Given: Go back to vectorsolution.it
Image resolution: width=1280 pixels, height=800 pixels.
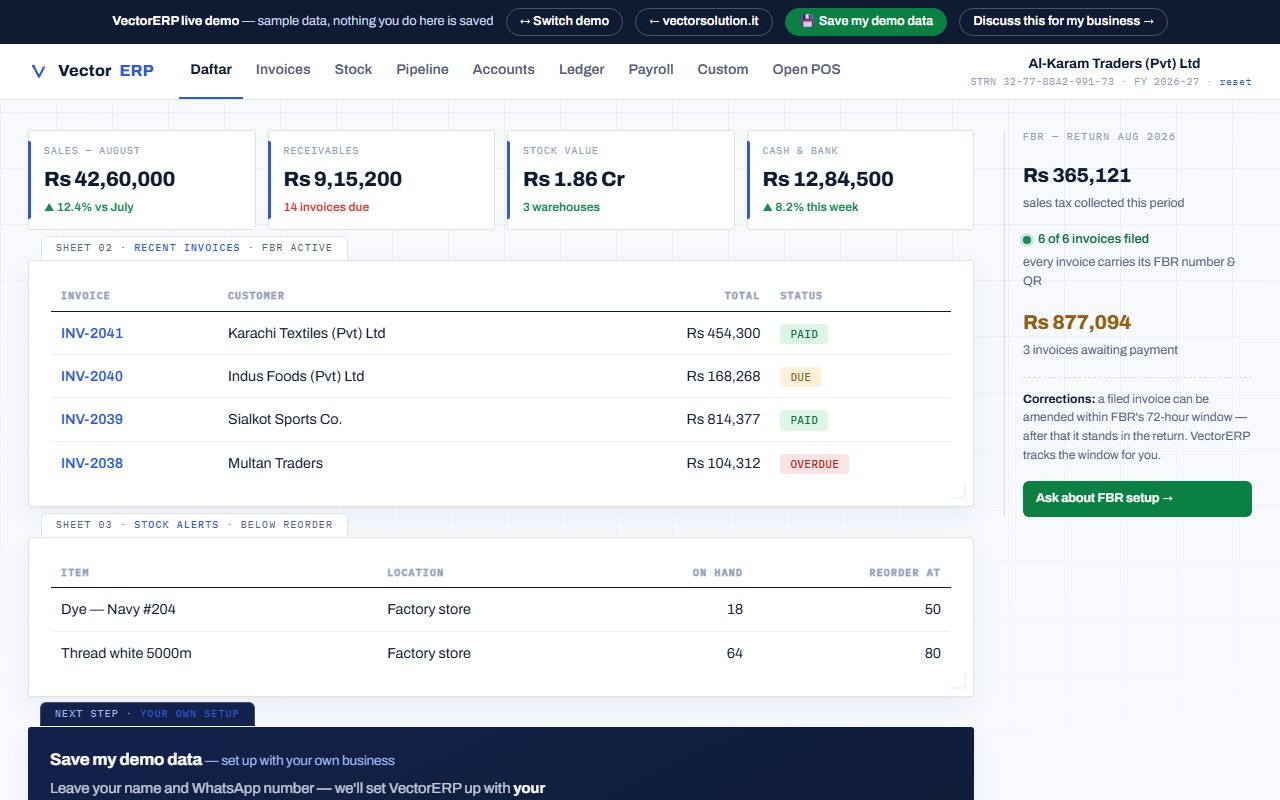Looking at the screenshot, I should pos(704,21).
